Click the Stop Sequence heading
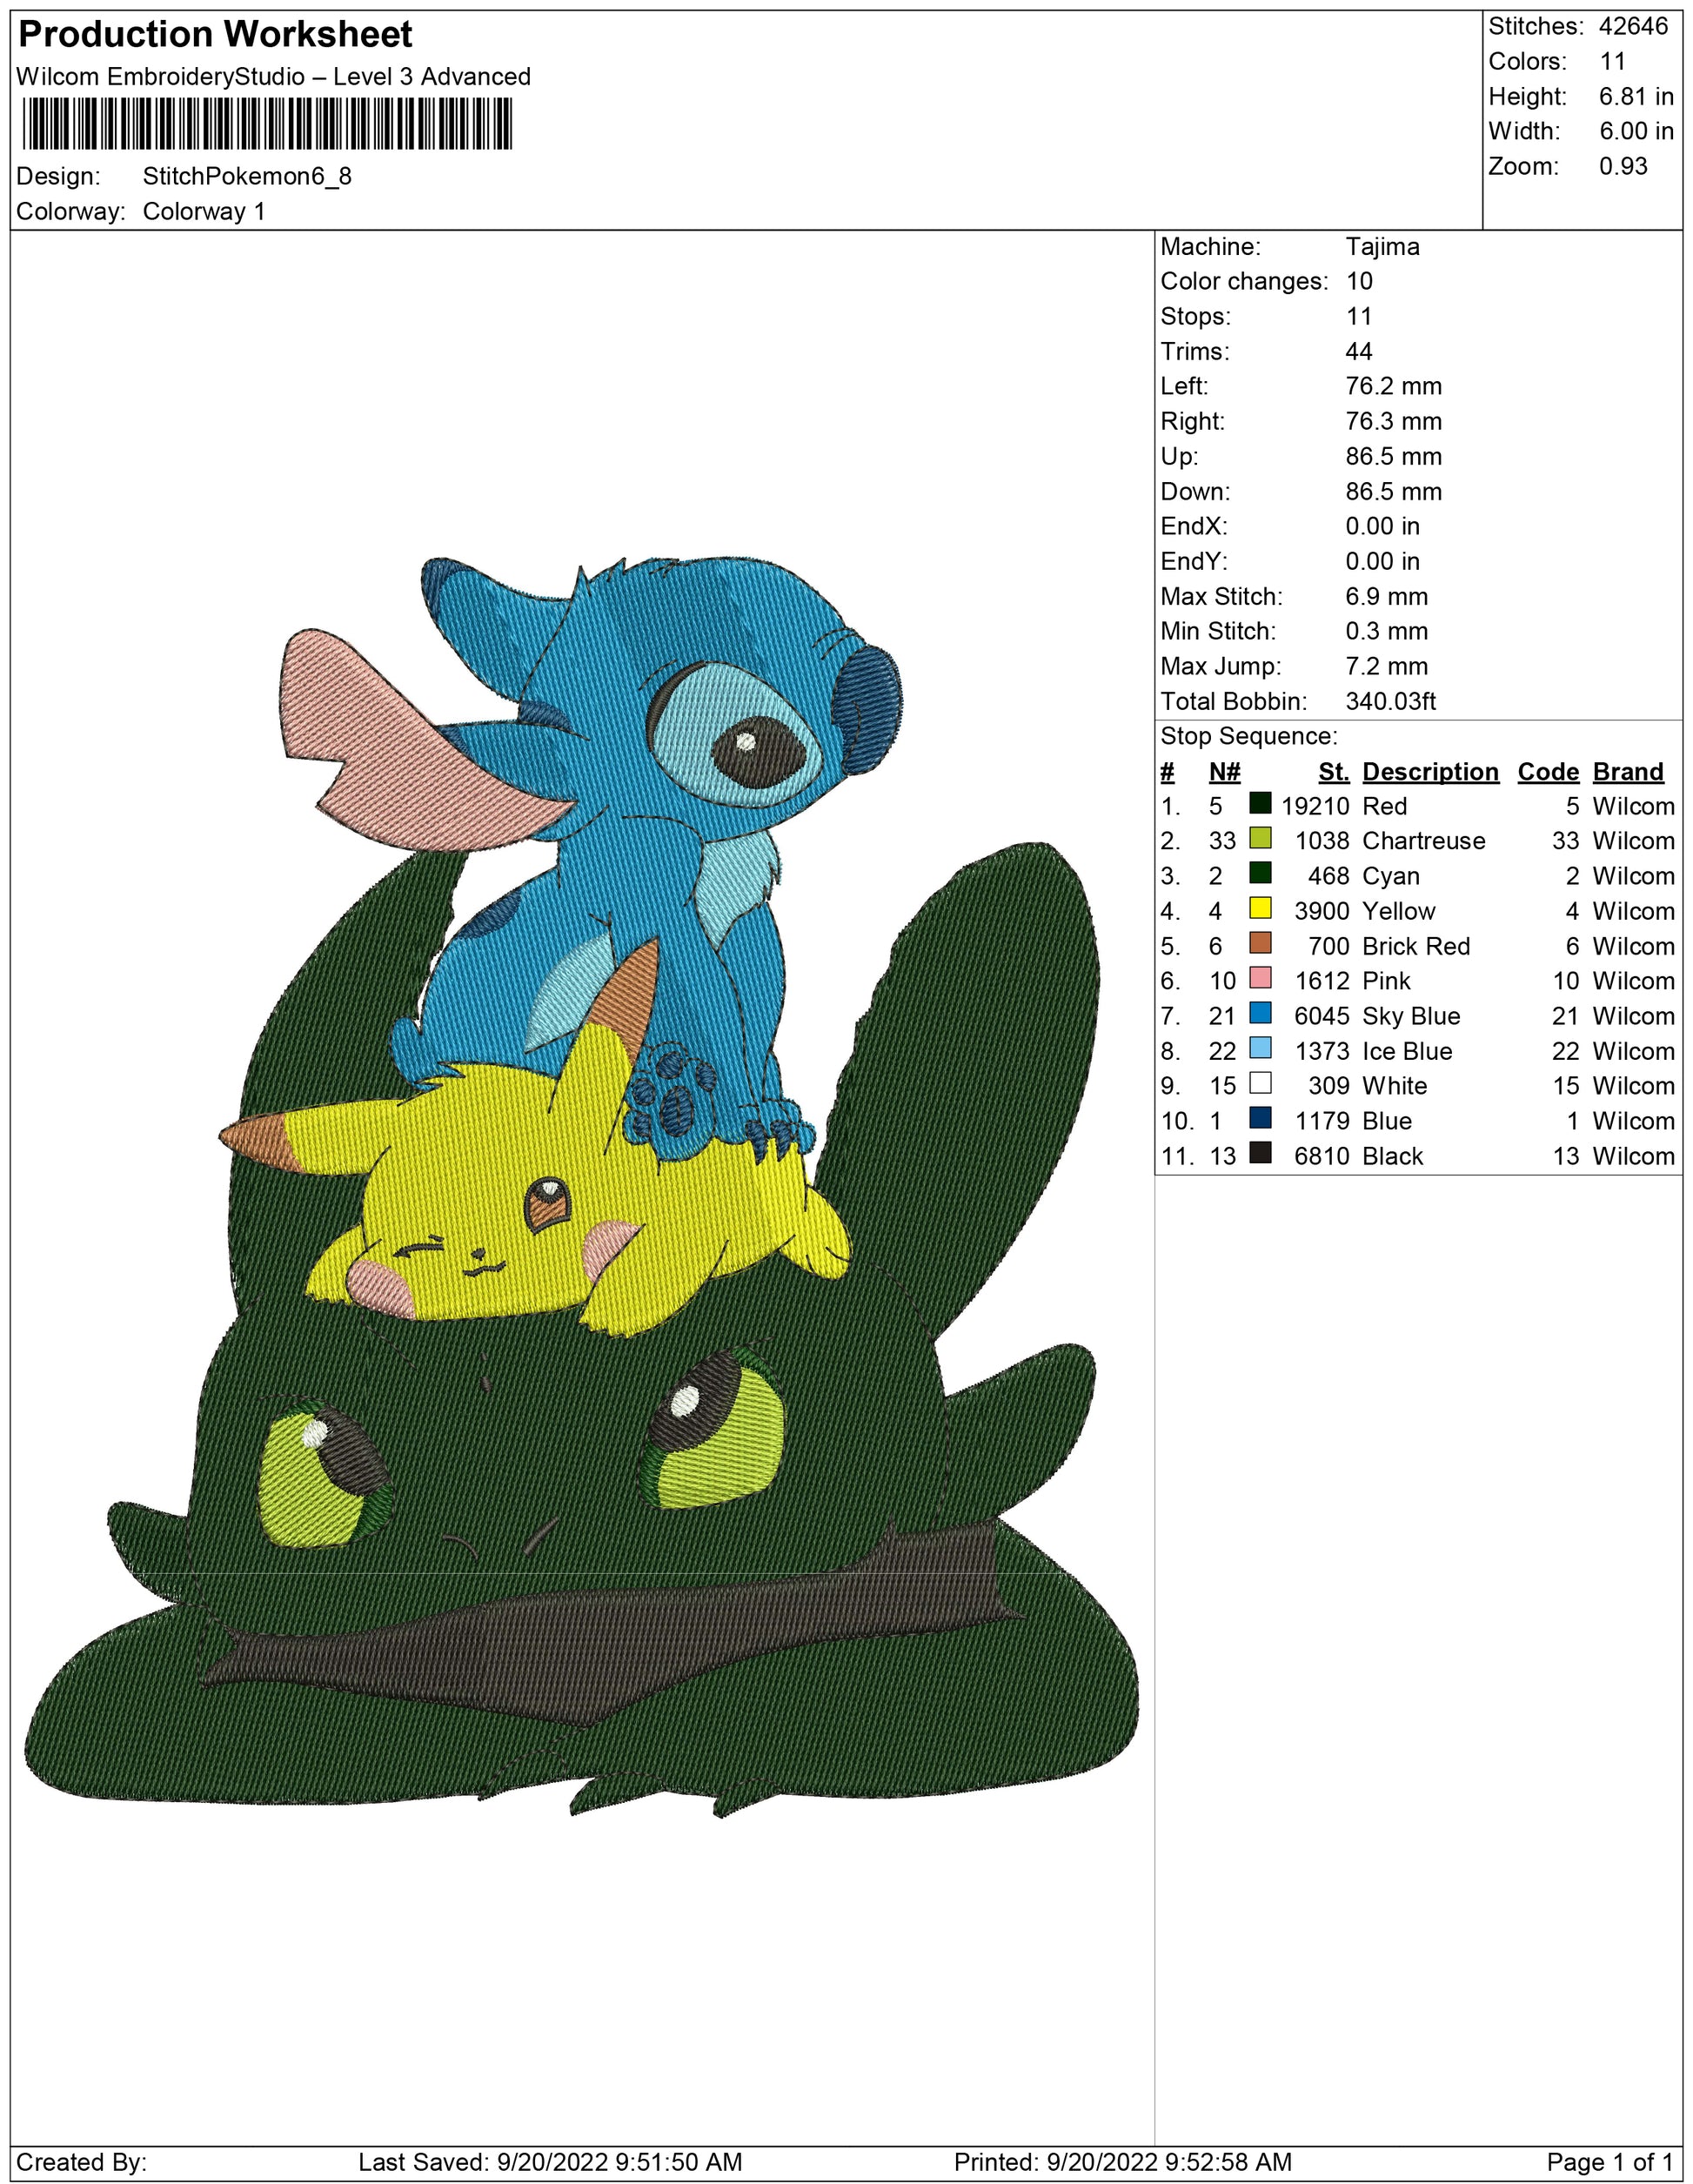 [x=1248, y=736]
